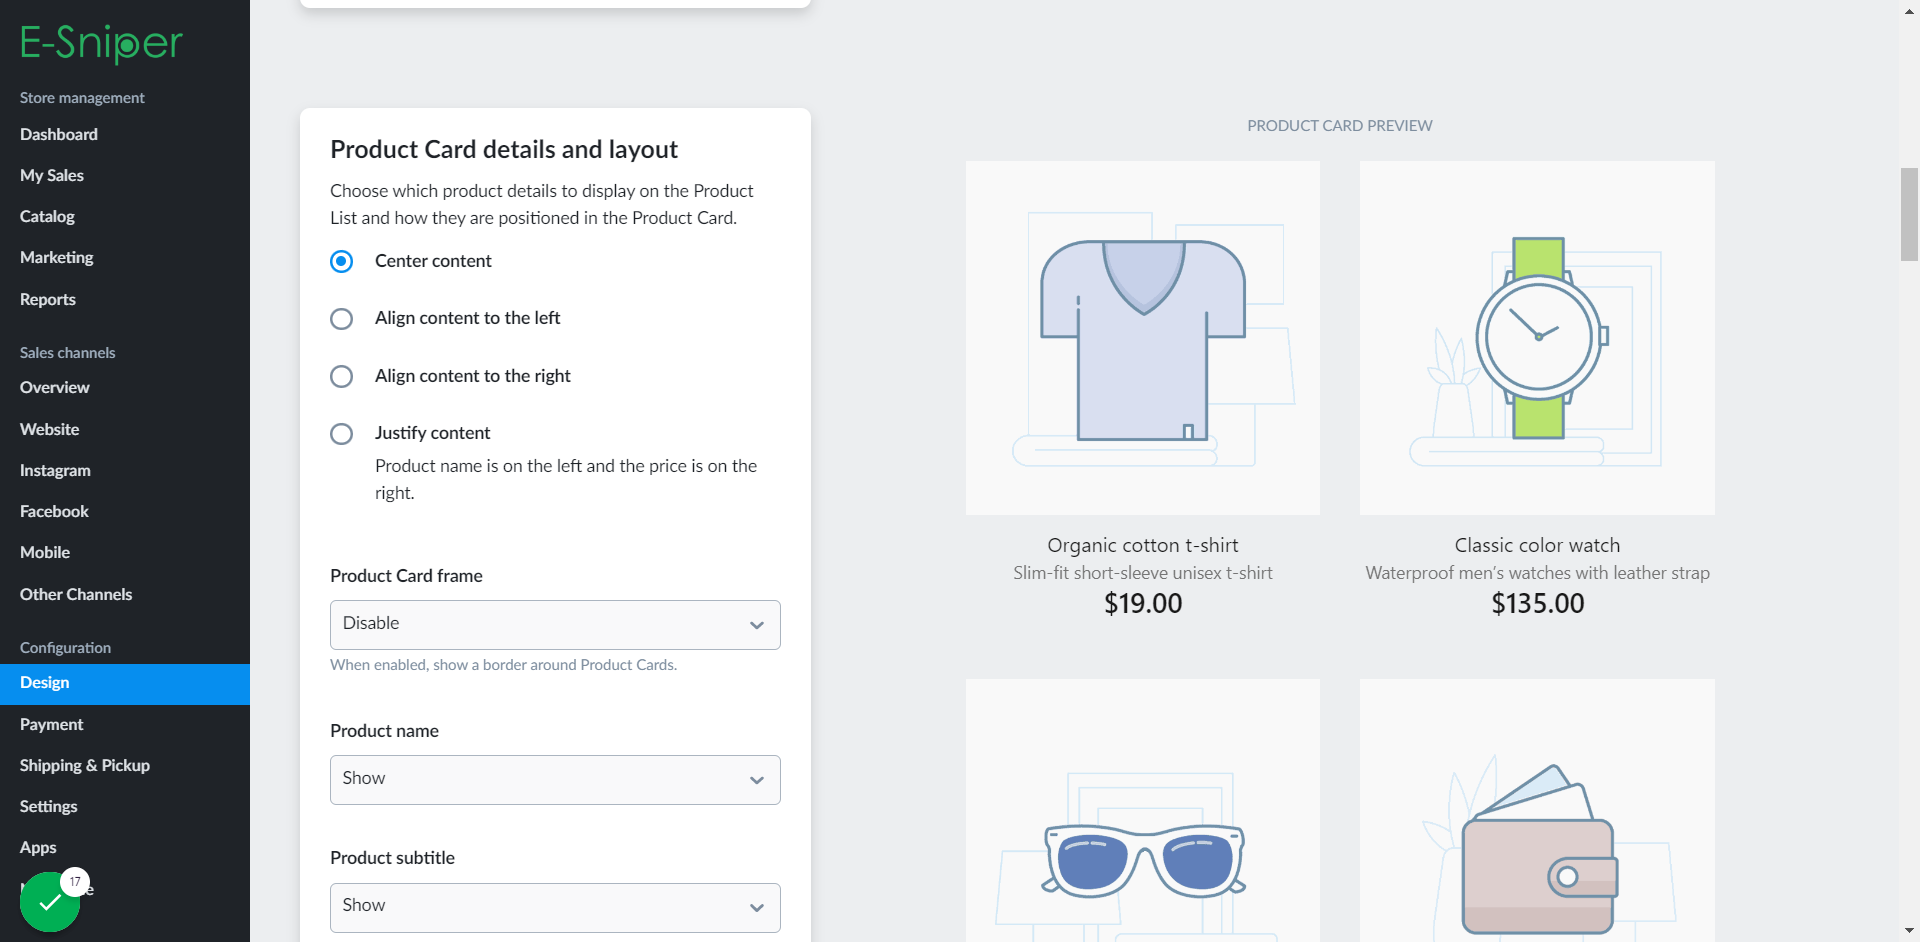Click the Slim-fit short-sleeve unisex t-shirt subtitle

click(x=1143, y=573)
